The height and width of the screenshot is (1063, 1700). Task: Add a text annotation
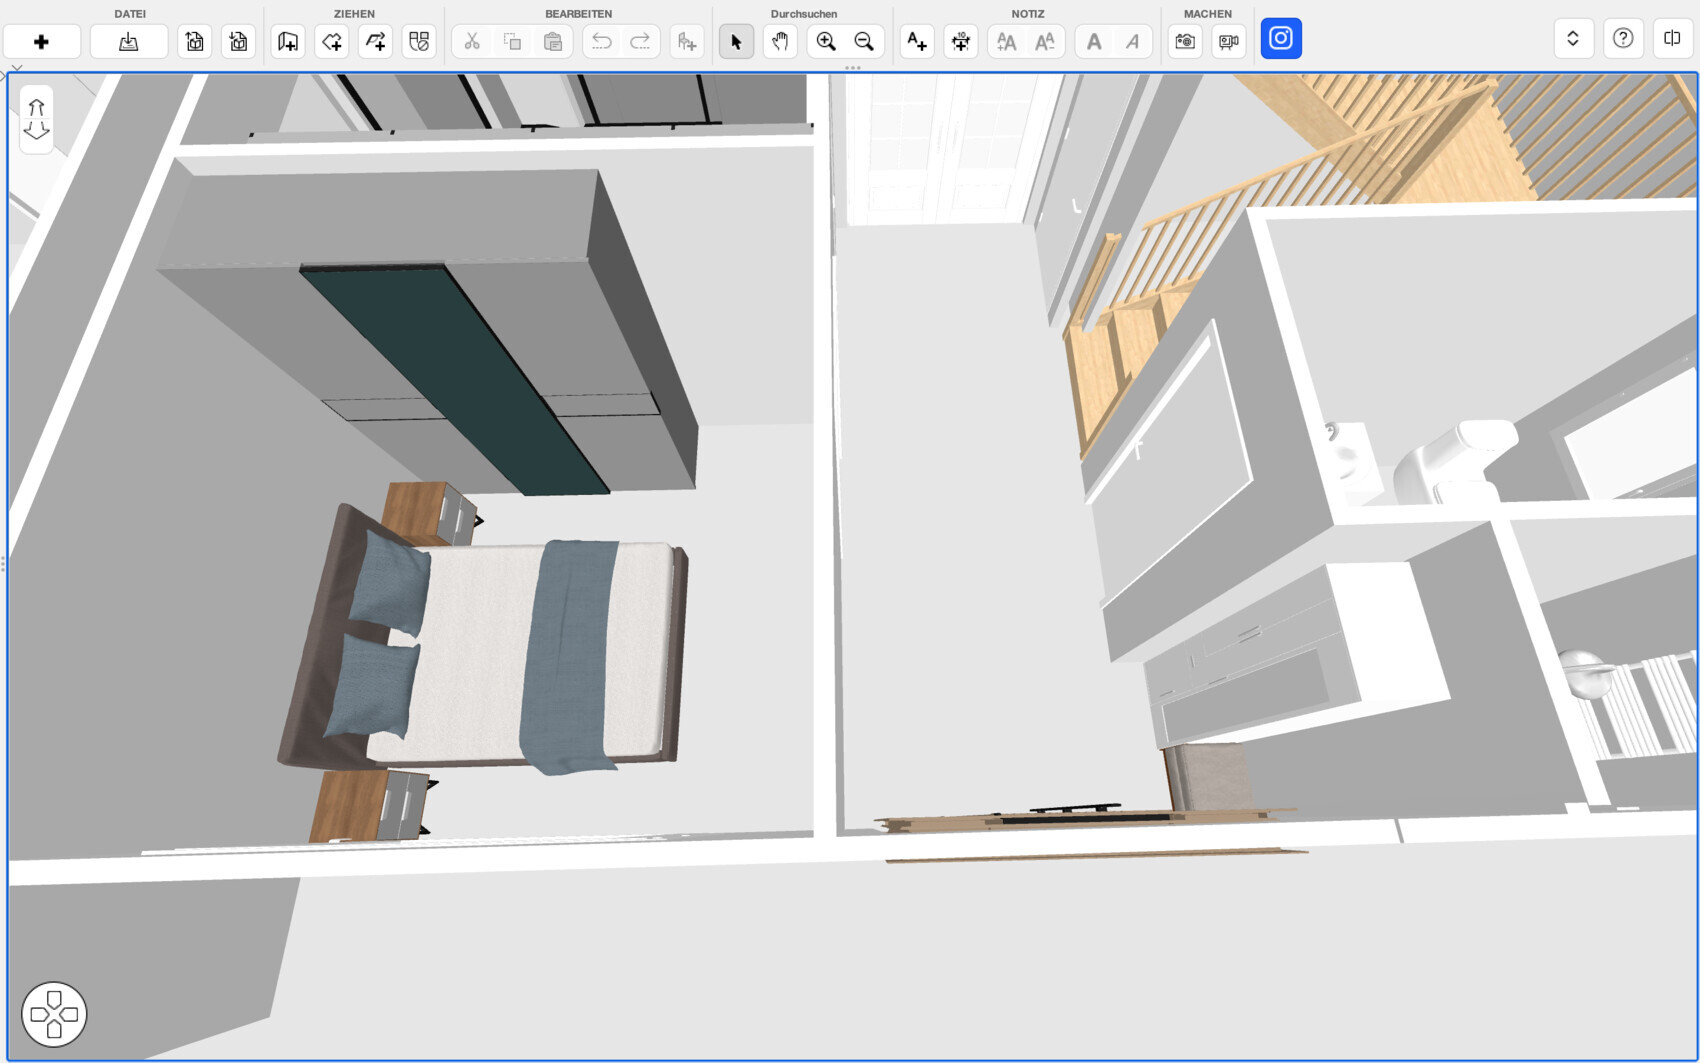pyautogui.click(x=916, y=42)
